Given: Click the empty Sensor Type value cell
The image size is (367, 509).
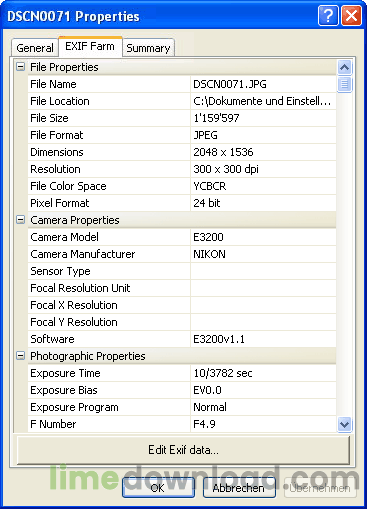Looking at the screenshot, I should coord(263,271).
